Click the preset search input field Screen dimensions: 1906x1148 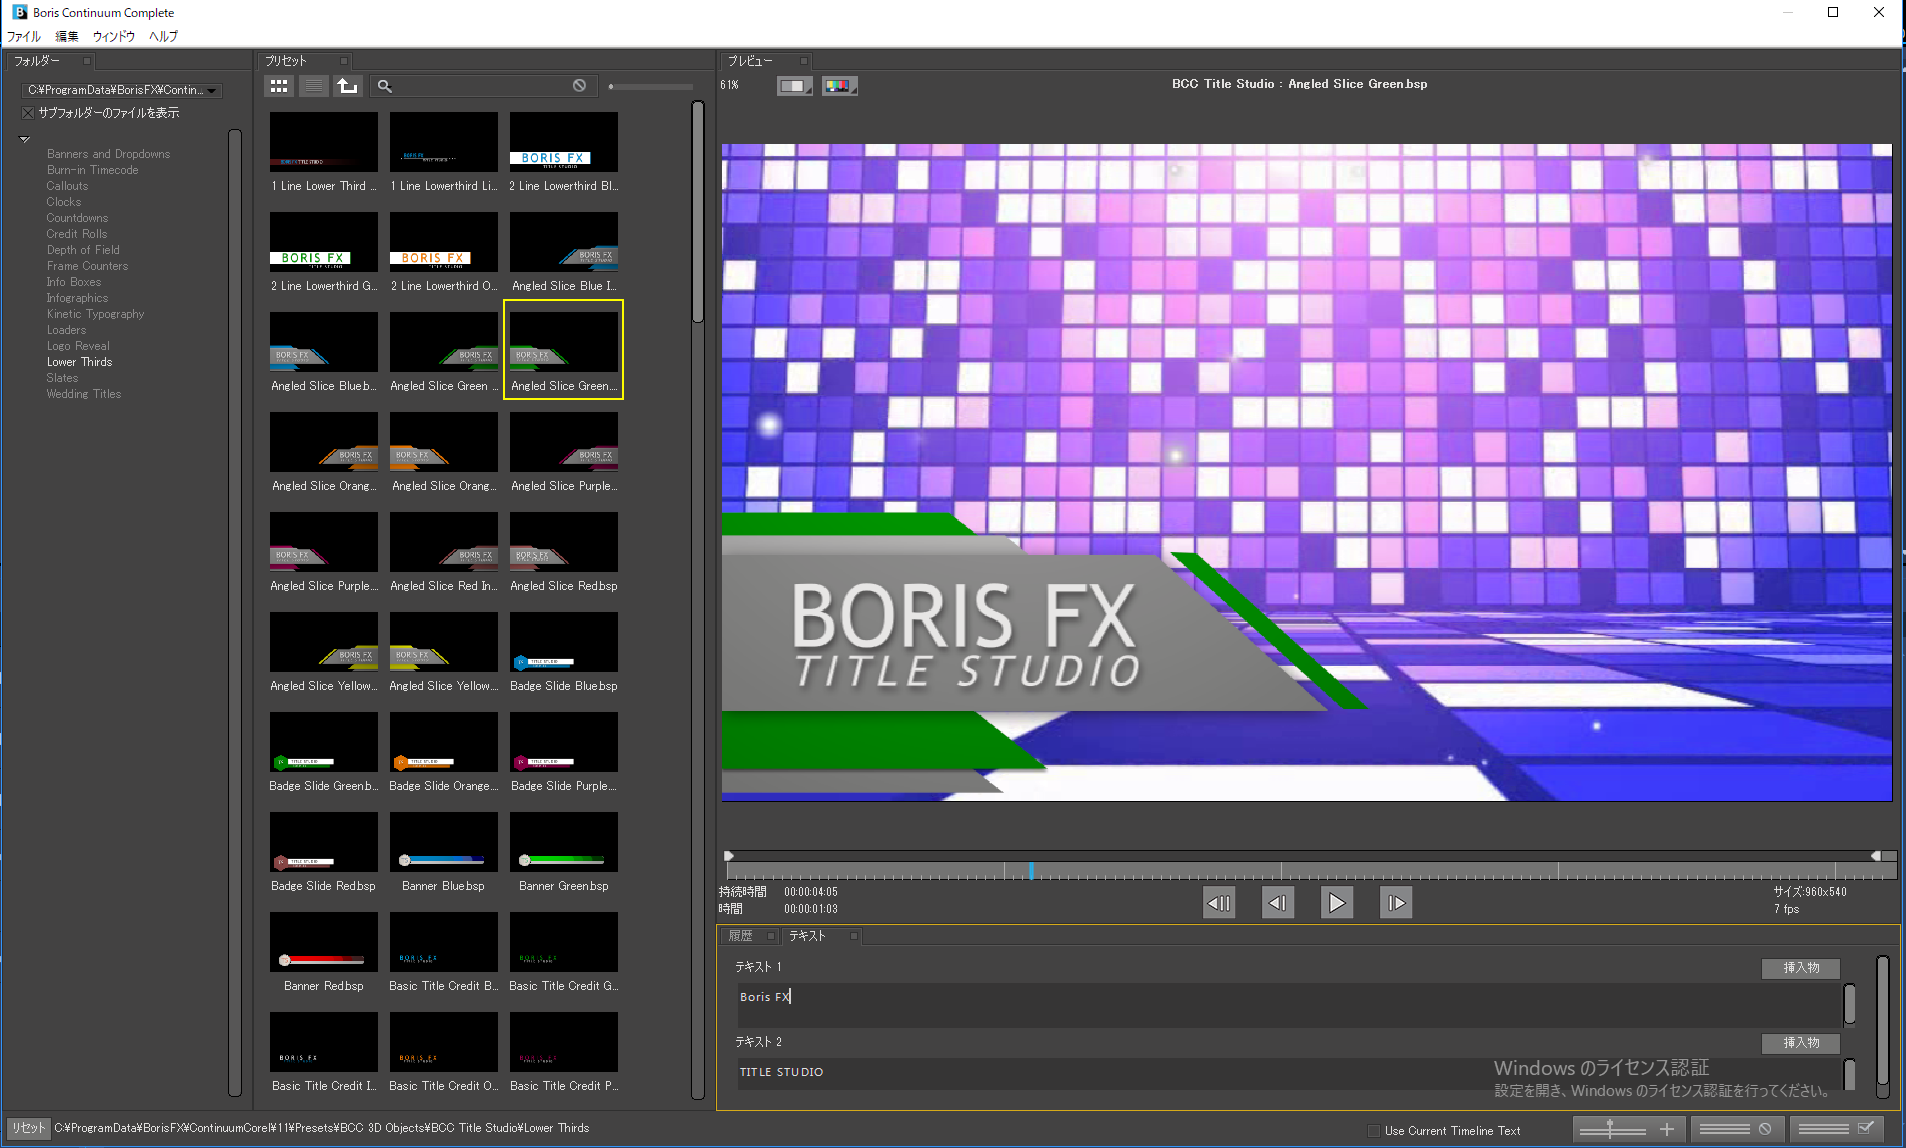pos(482,86)
